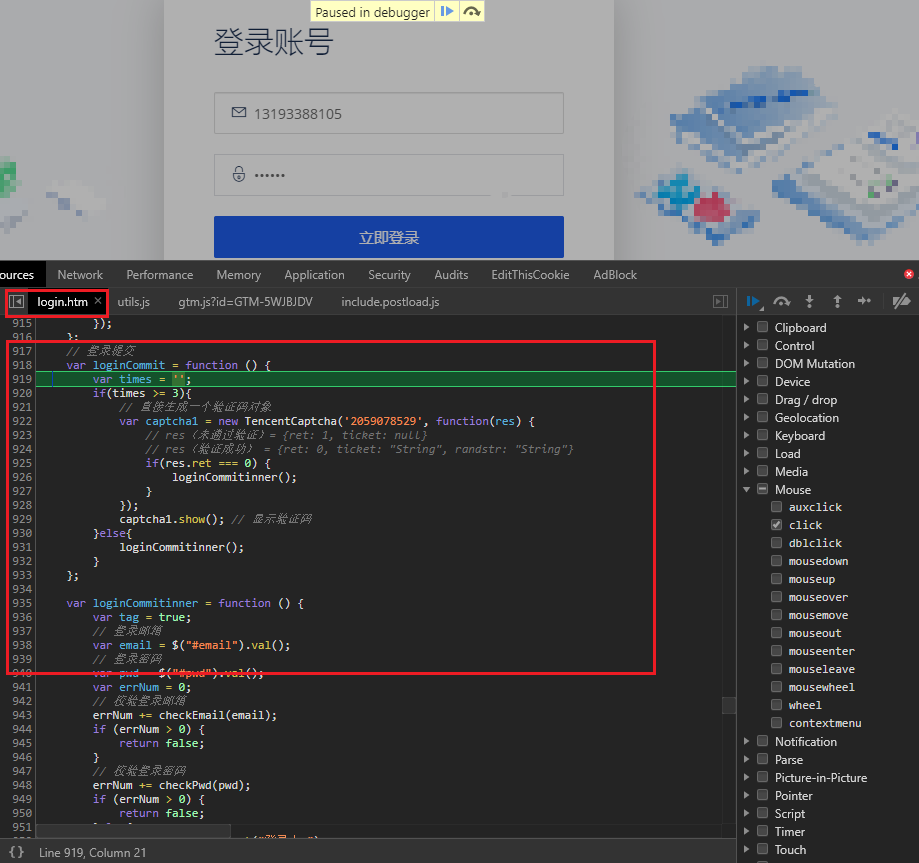
Task: Enable the dblclick event breakpoint
Action: click(x=777, y=542)
